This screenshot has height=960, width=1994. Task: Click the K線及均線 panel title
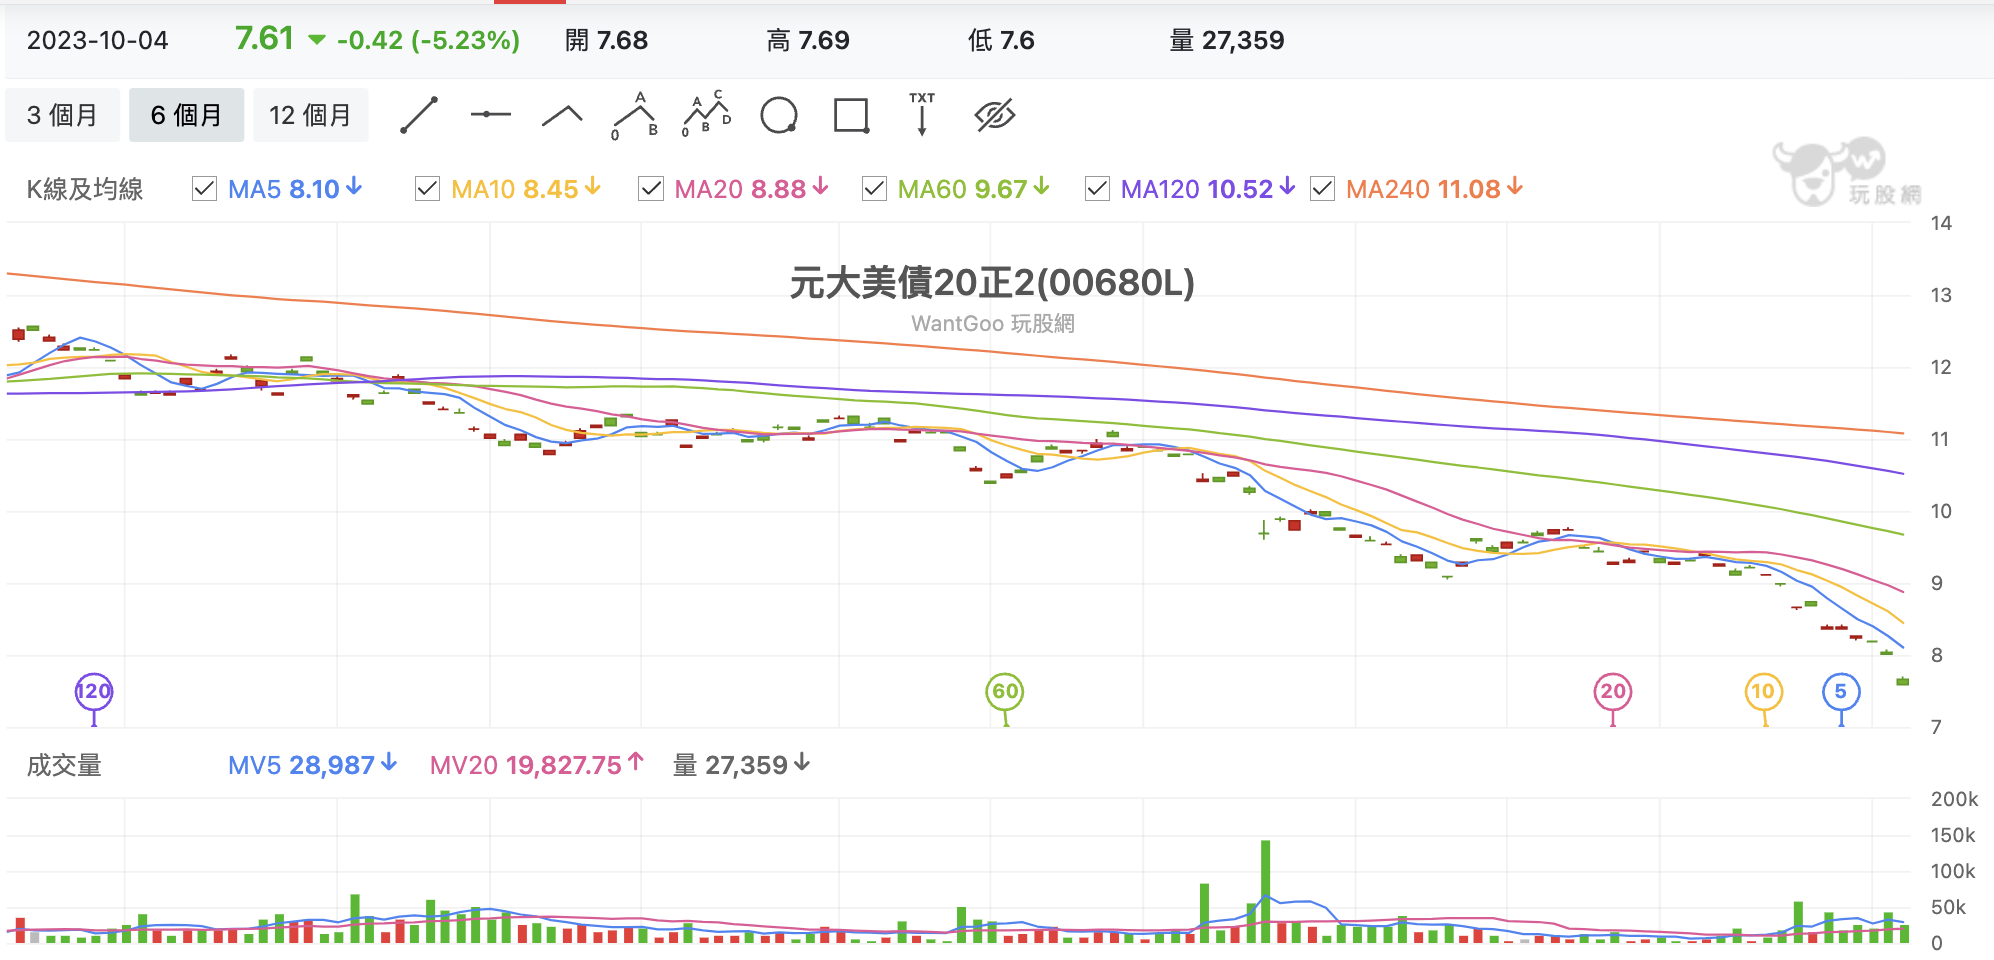[85, 189]
